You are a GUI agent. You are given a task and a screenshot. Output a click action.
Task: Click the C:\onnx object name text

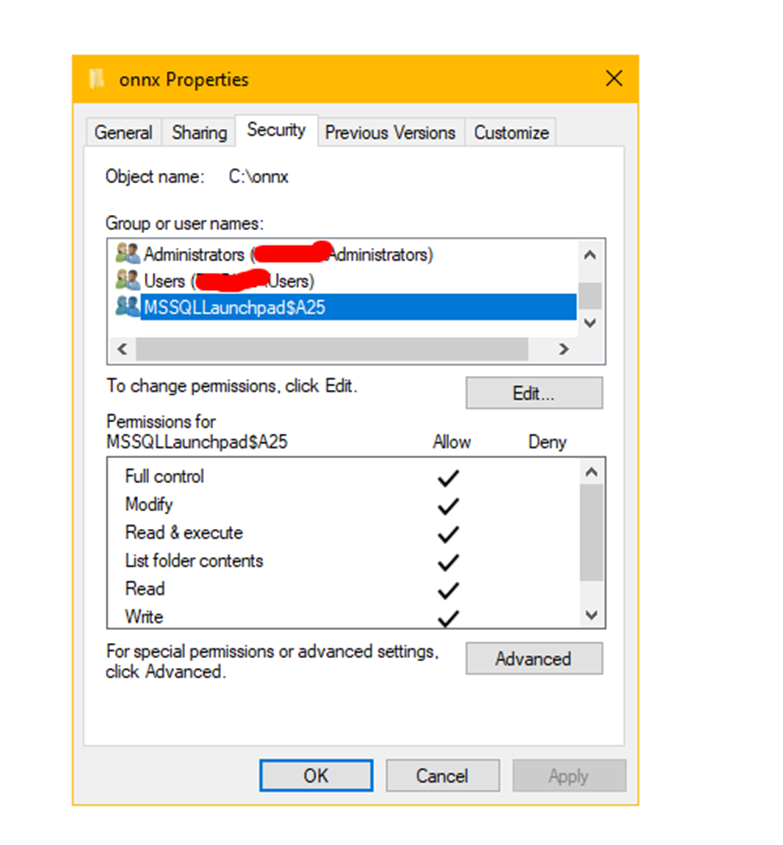click(259, 177)
